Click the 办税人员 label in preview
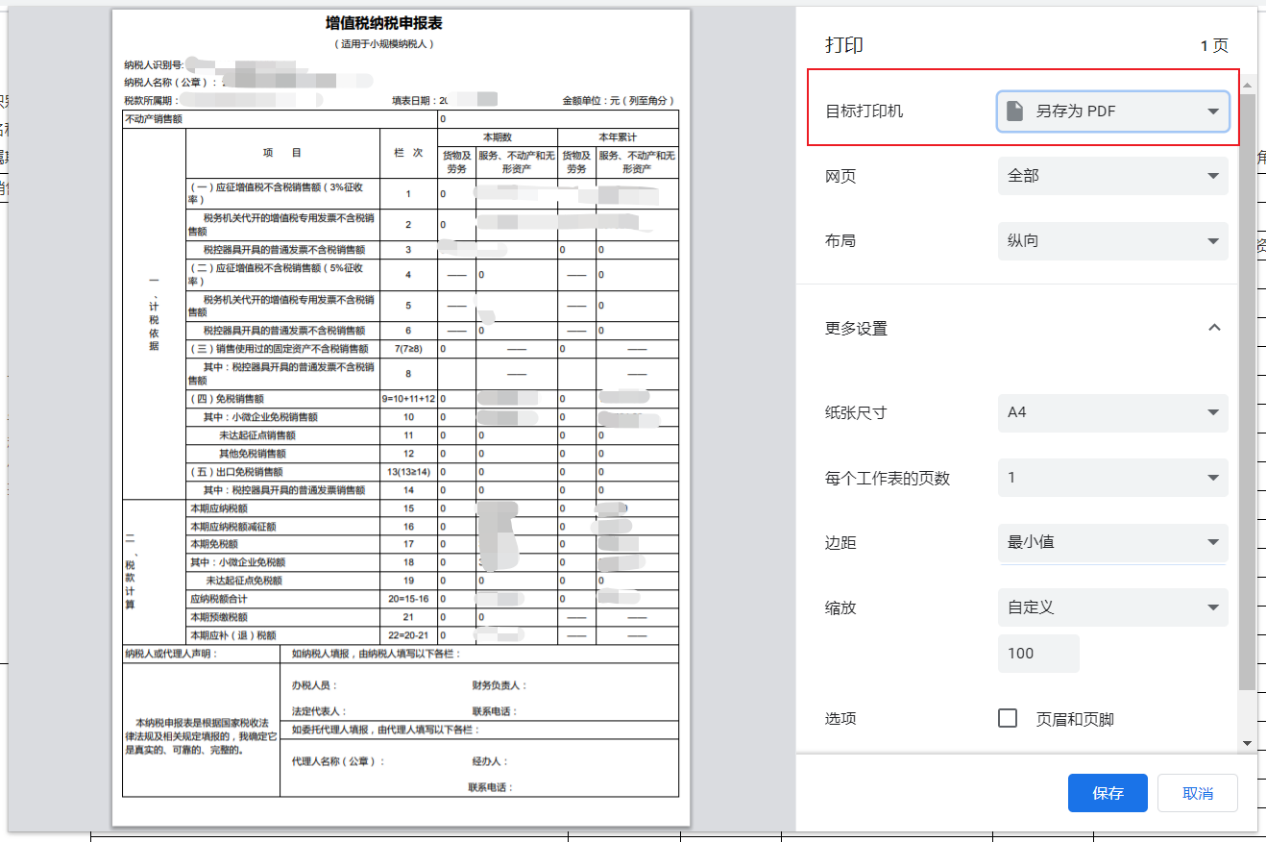1266x842 pixels. coord(312,686)
